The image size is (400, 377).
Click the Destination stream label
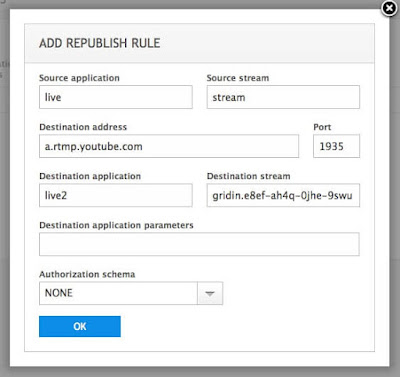pyautogui.click(x=248, y=176)
